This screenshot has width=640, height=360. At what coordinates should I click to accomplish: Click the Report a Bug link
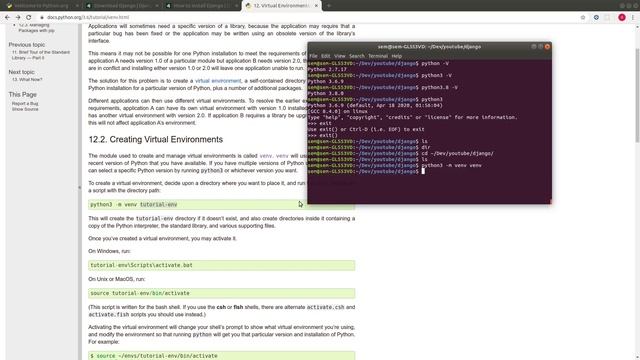(x=25, y=104)
